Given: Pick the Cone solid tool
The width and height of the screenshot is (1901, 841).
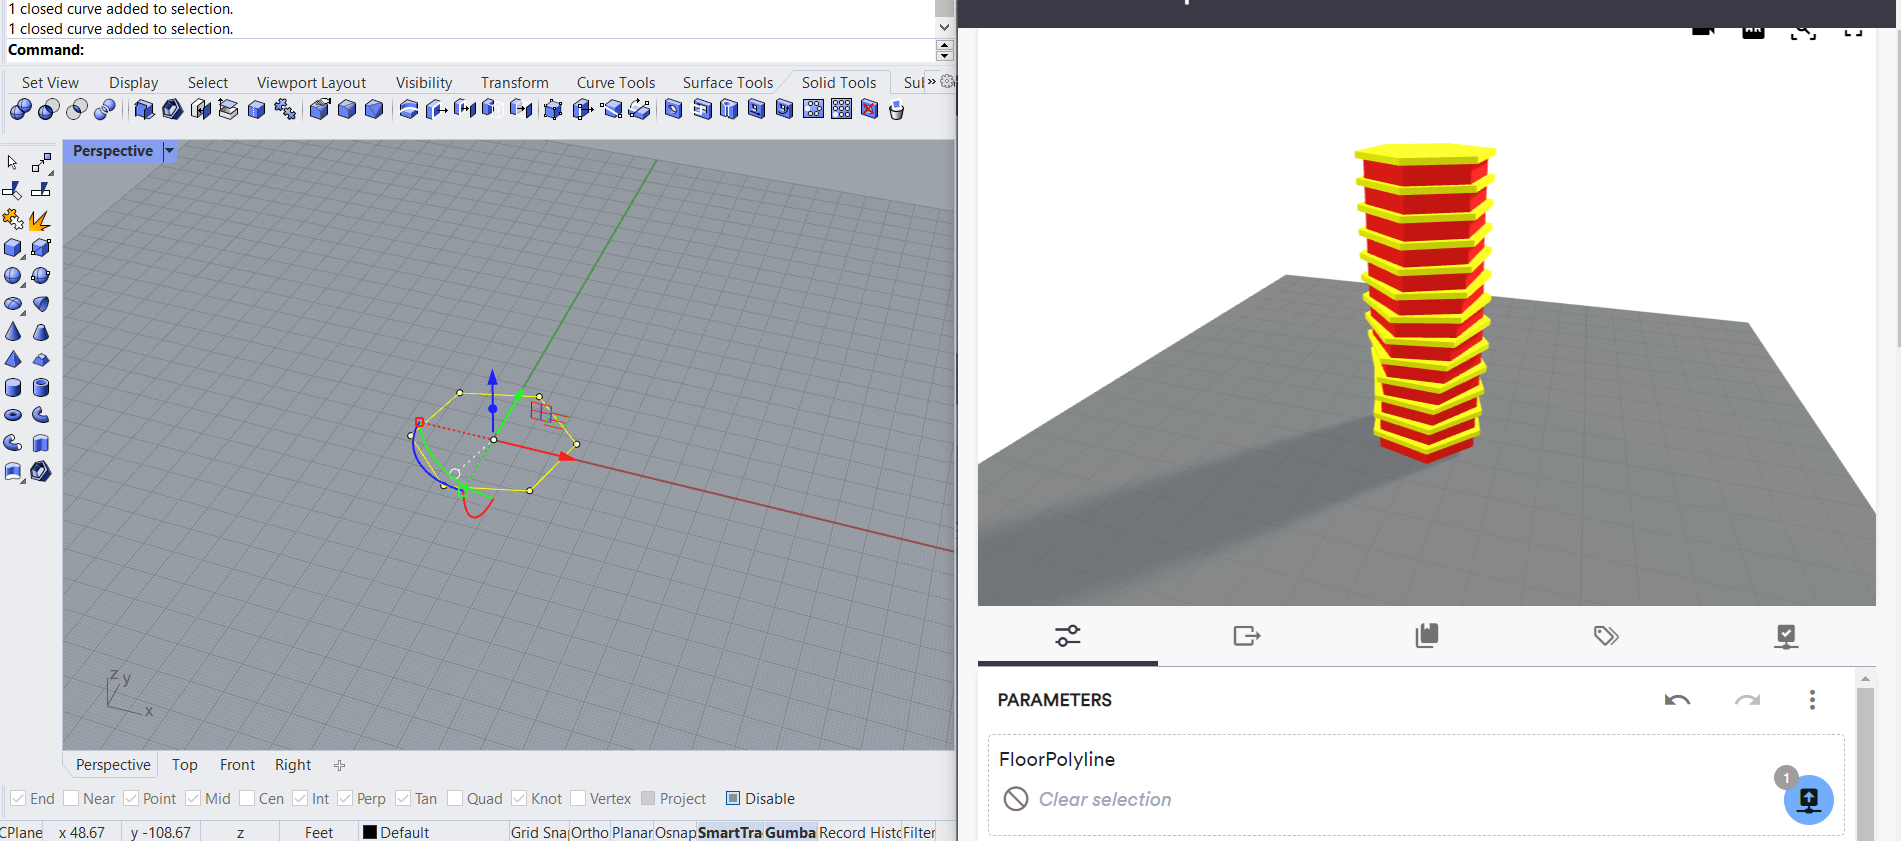Looking at the screenshot, I should [13, 332].
